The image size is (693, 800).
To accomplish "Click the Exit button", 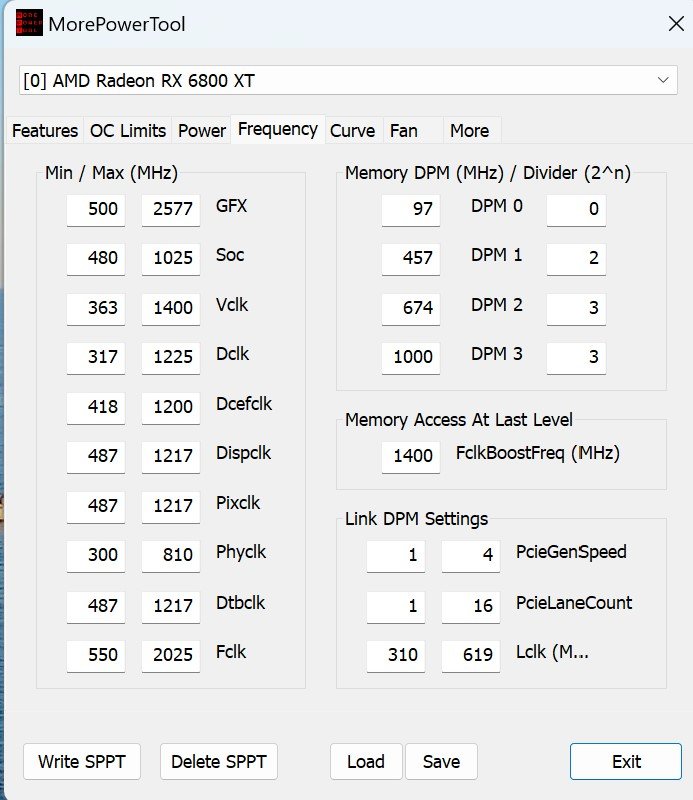I will click(626, 761).
